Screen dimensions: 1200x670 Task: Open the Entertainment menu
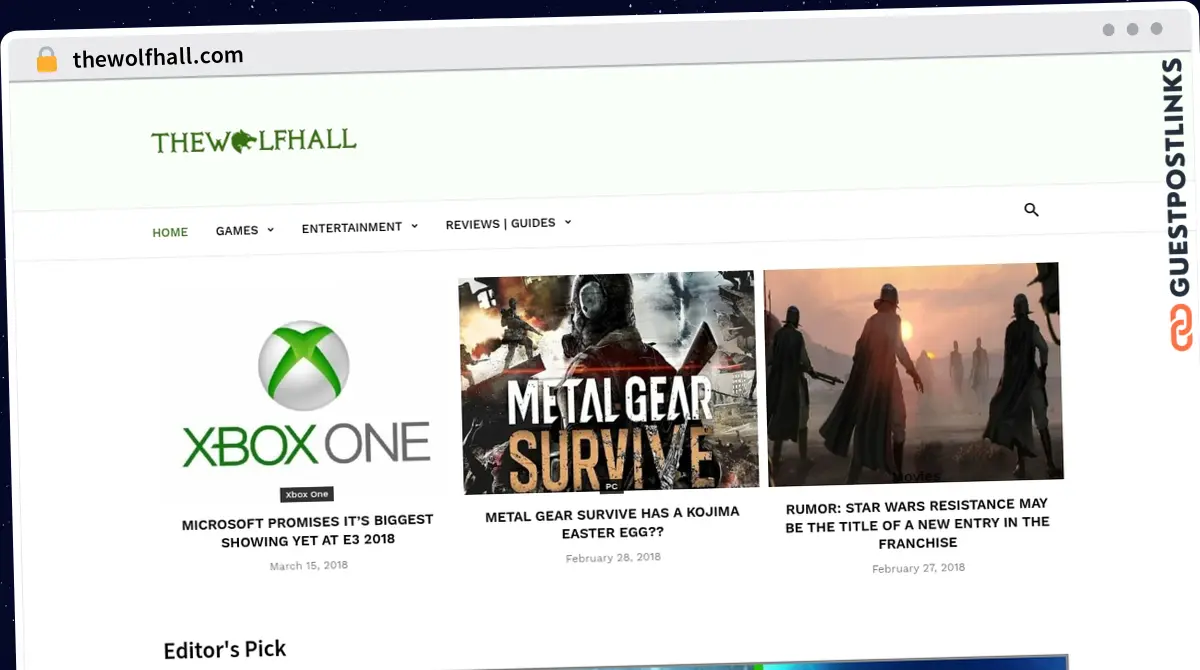click(x=352, y=228)
